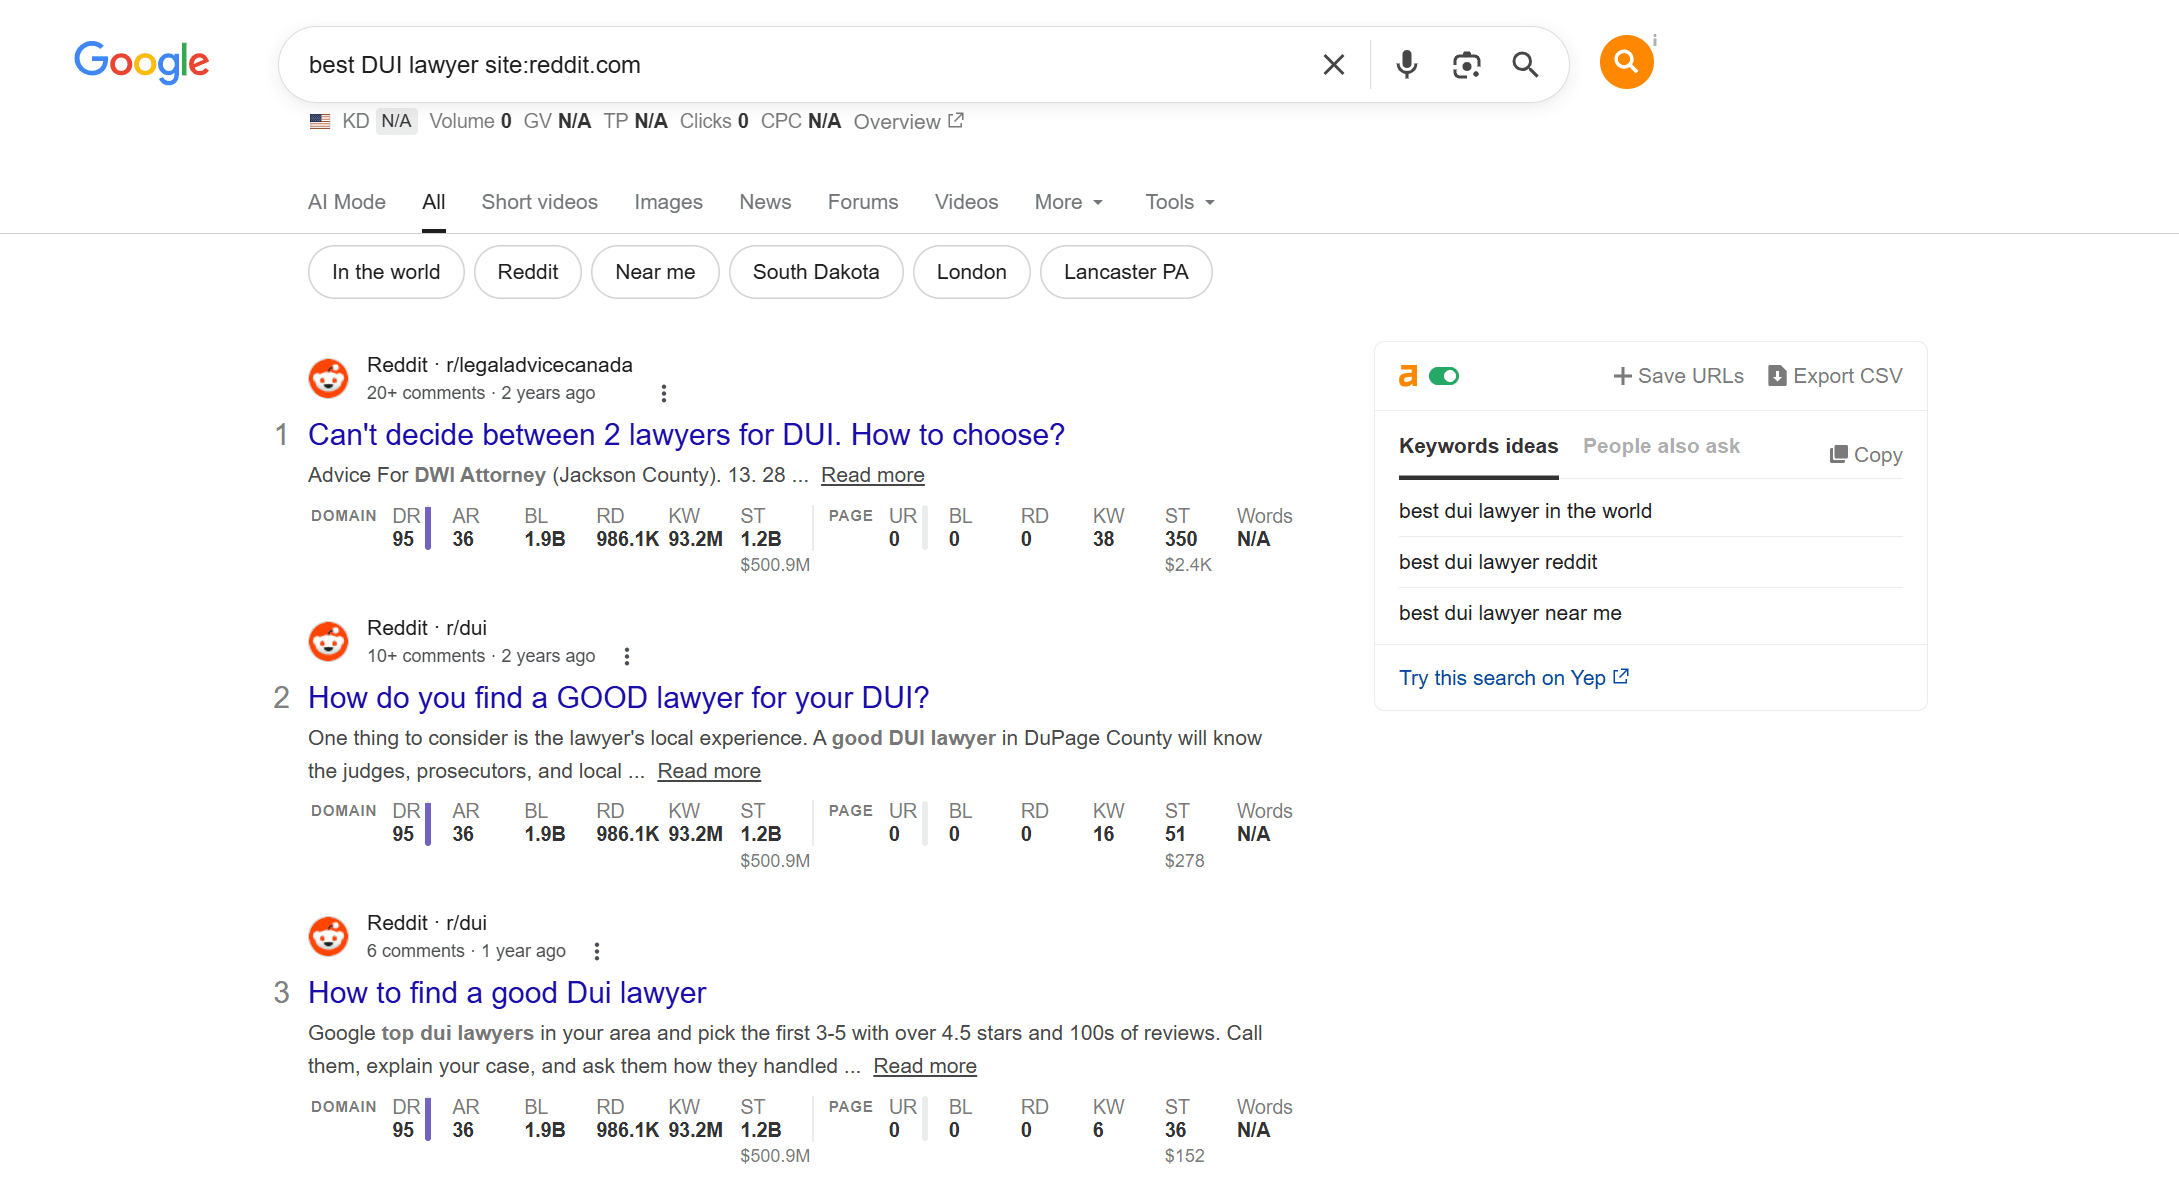Click the Ahrefs 'a' logo in sidebar

[1408, 376]
